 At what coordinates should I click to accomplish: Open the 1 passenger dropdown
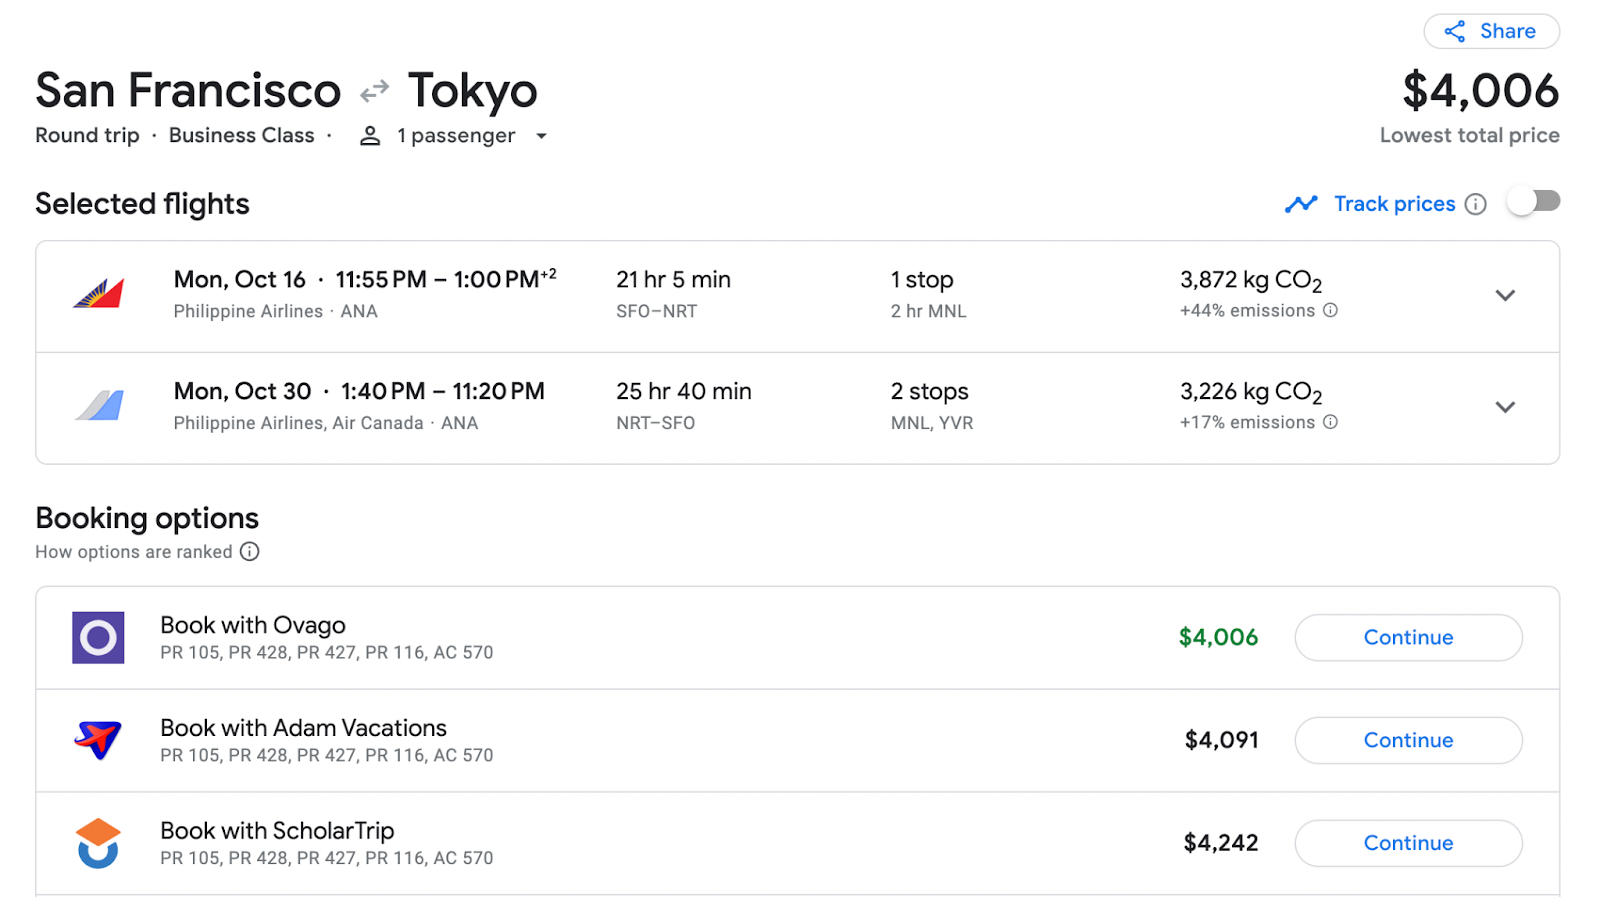pos(454,135)
